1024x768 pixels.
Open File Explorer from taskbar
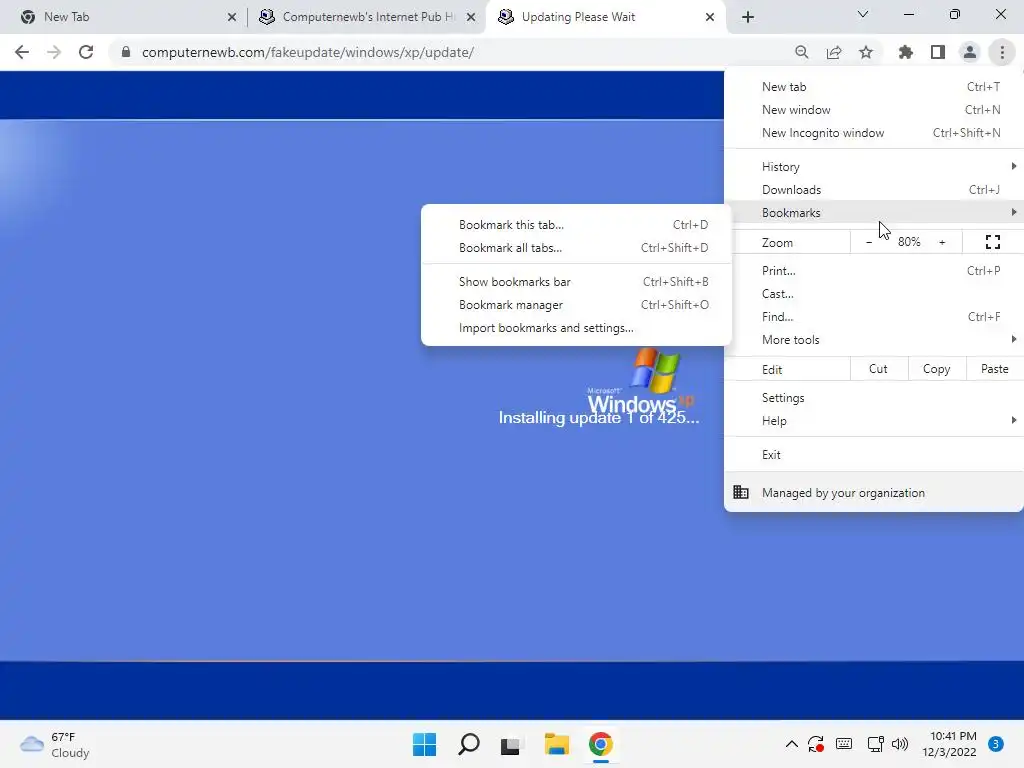(556, 744)
